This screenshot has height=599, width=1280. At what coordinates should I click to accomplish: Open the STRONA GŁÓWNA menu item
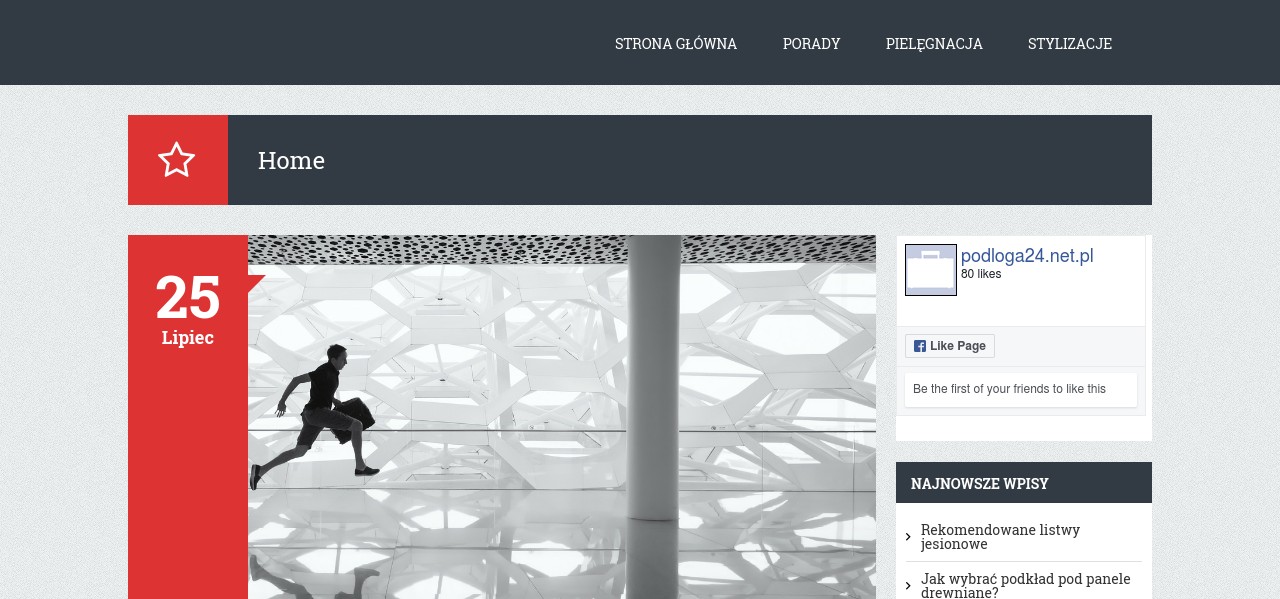tap(676, 43)
